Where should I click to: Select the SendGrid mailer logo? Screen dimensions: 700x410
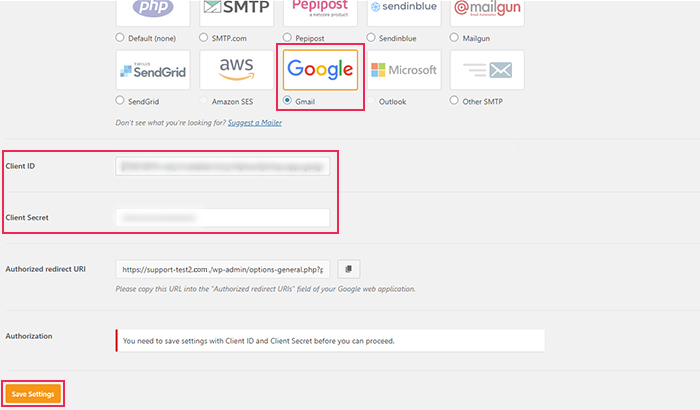click(153, 70)
